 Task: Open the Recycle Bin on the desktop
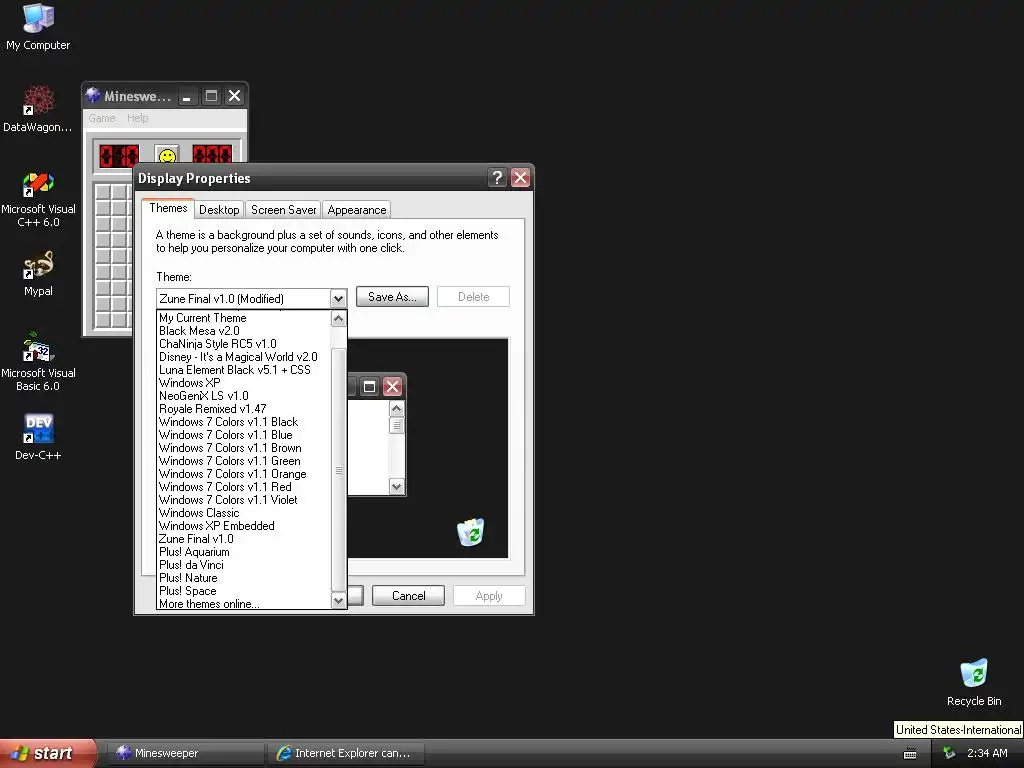(x=974, y=683)
